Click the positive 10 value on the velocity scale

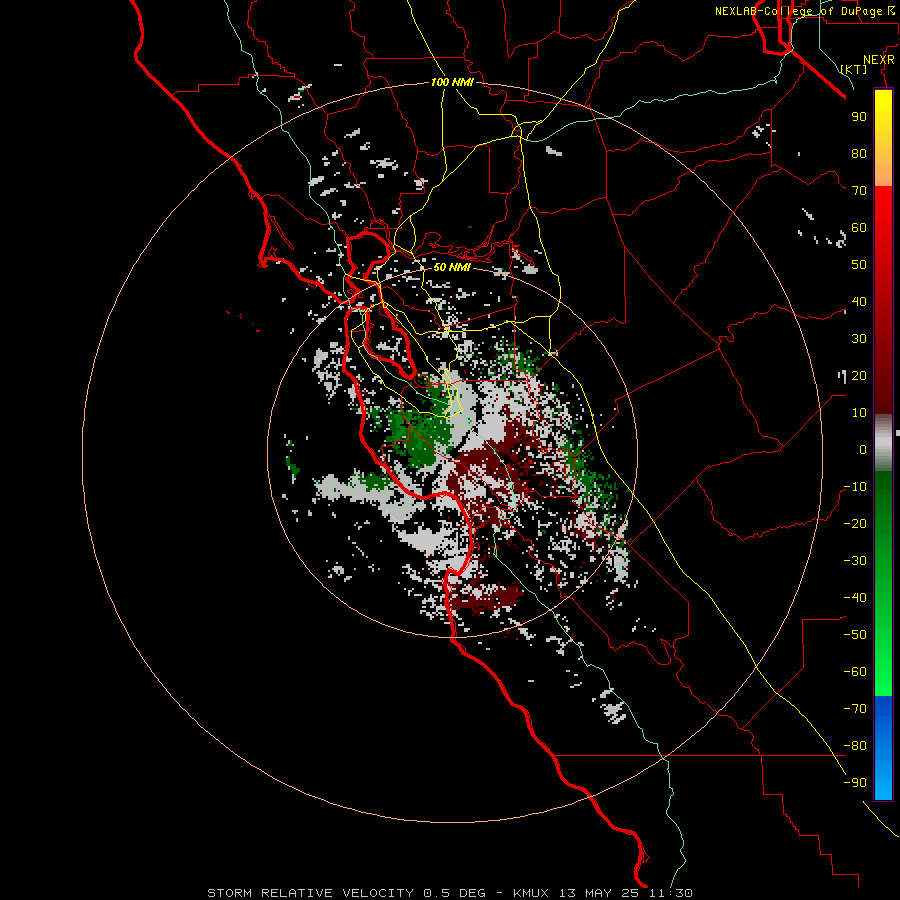click(x=859, y=413)
